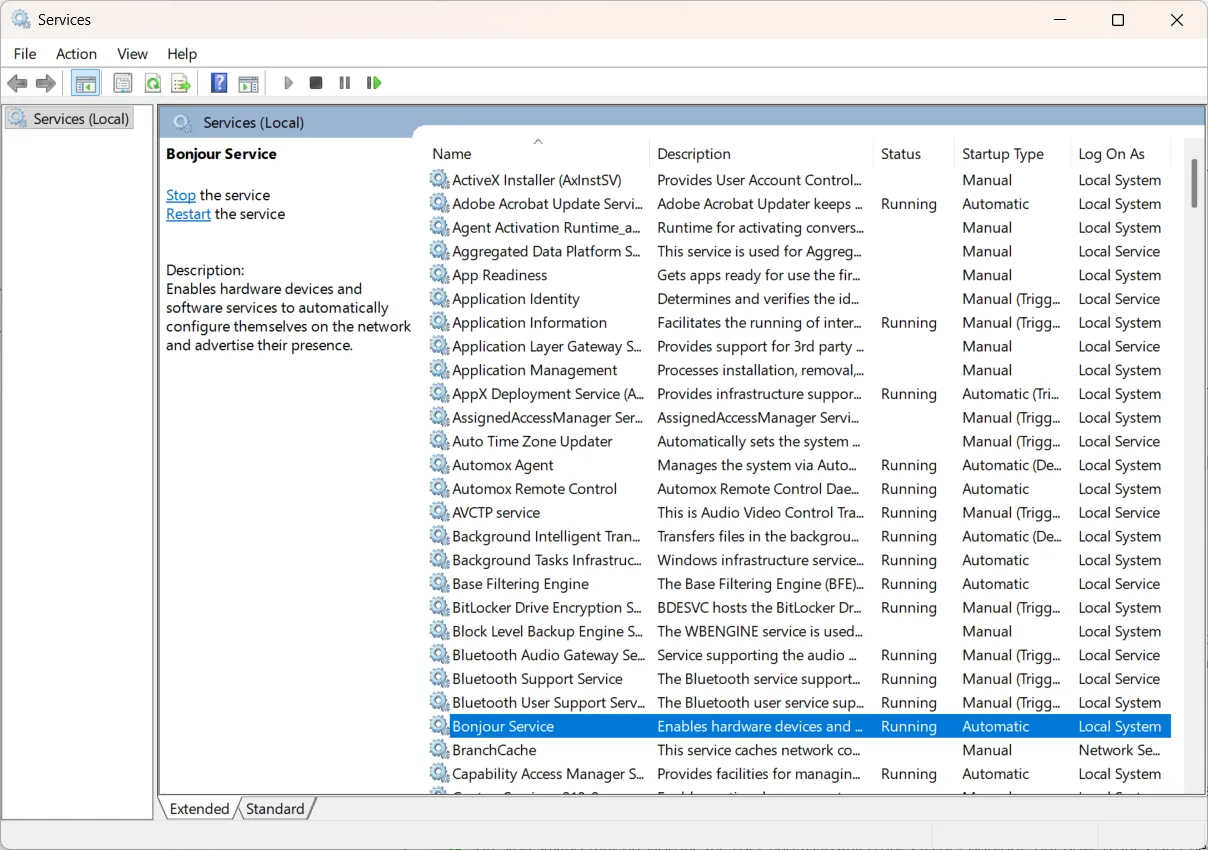This screenshot has width=1208, height=850.
Task: Click gear icon beside Application Identity
Action: tap(439, 298)
